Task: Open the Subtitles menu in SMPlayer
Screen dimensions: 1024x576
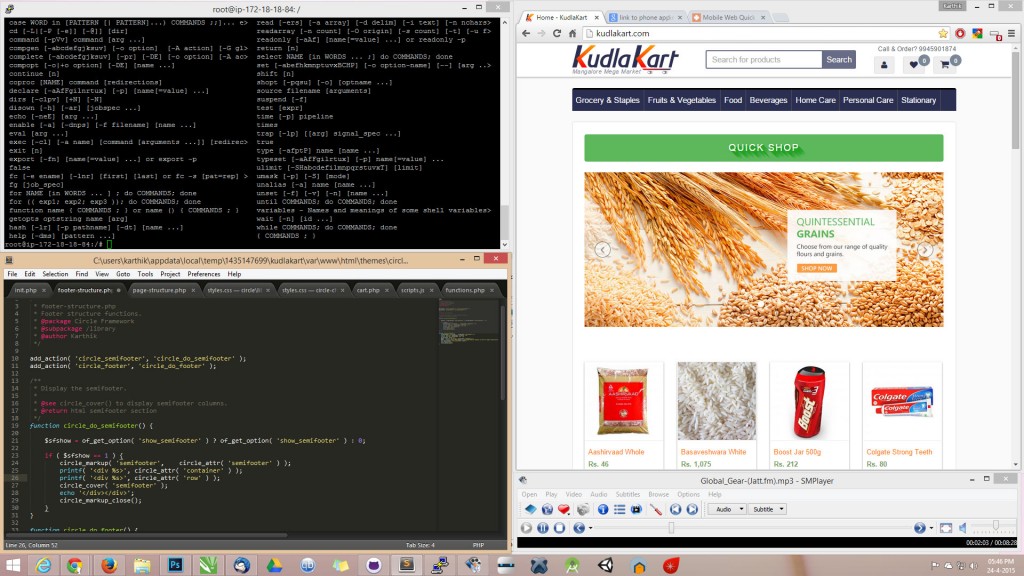Action: (628, 494)
